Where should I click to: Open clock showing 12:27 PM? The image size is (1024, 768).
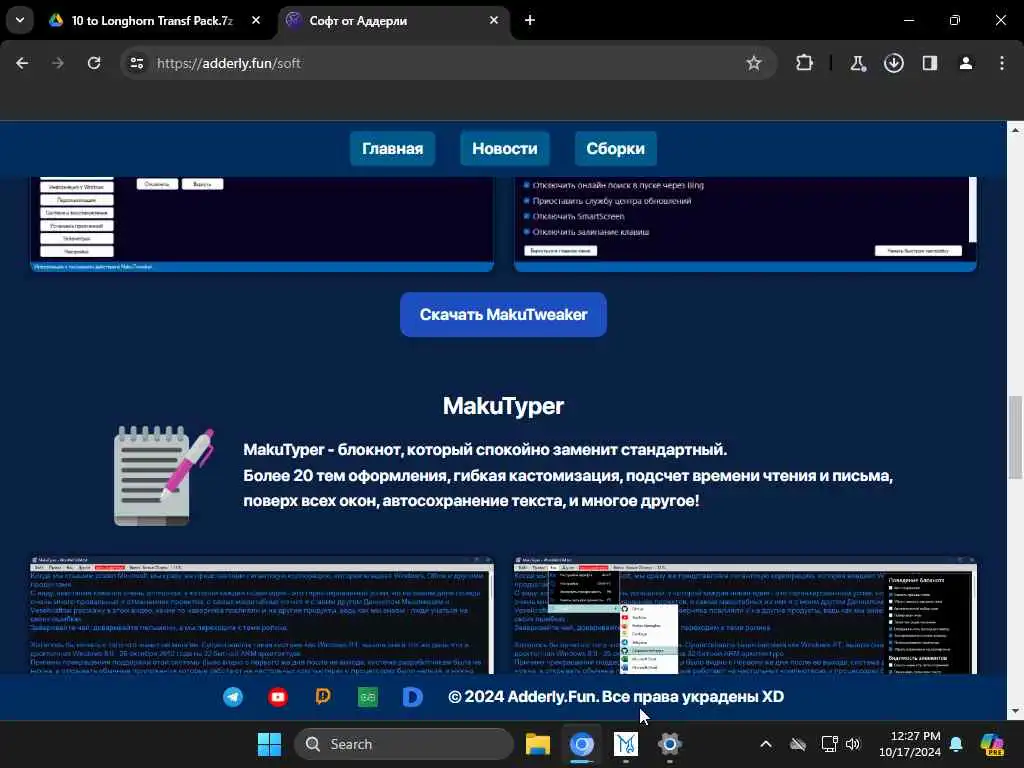(909, 744)
